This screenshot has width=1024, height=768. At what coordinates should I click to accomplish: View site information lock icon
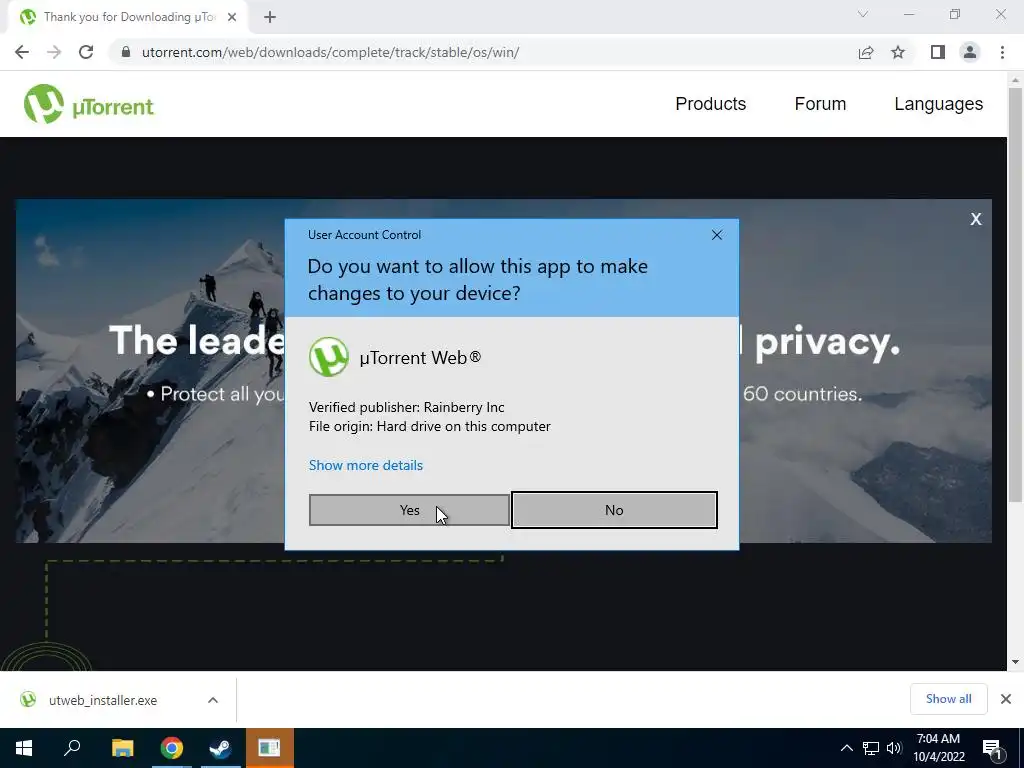tap(126, 52)
